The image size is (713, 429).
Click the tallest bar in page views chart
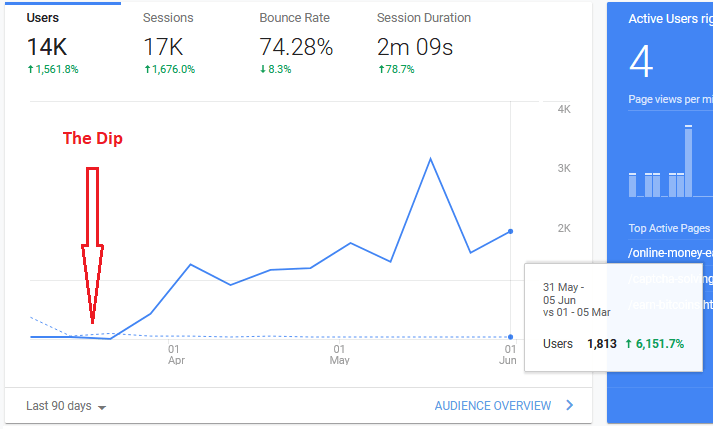point(688,161)
